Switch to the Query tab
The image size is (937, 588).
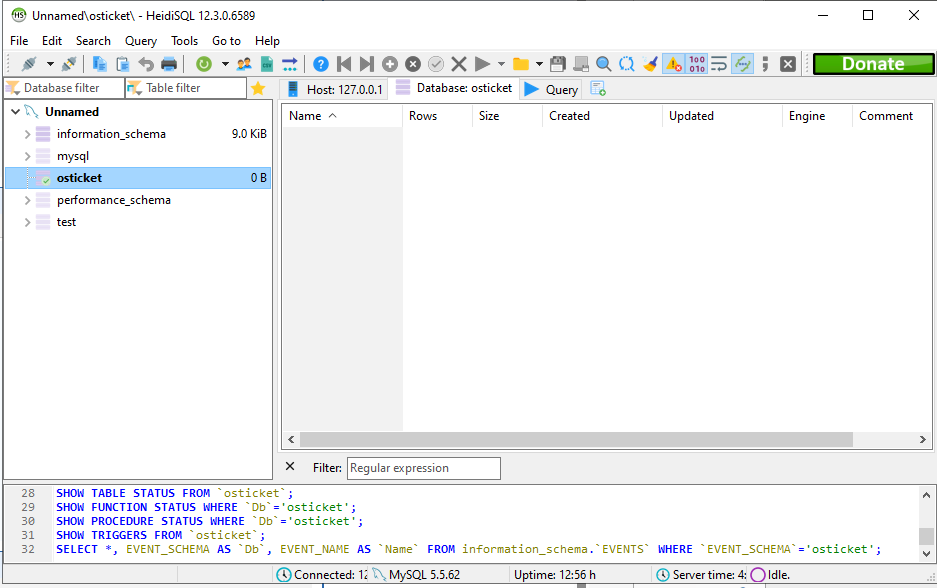coord(551,89)
